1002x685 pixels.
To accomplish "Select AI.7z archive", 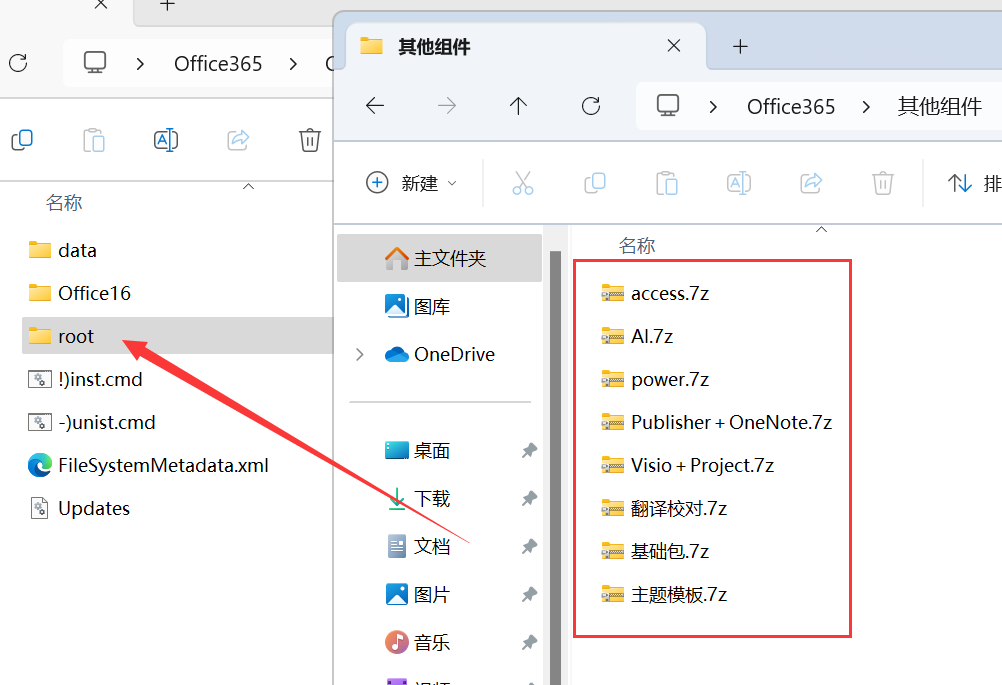I will (636, 336).
